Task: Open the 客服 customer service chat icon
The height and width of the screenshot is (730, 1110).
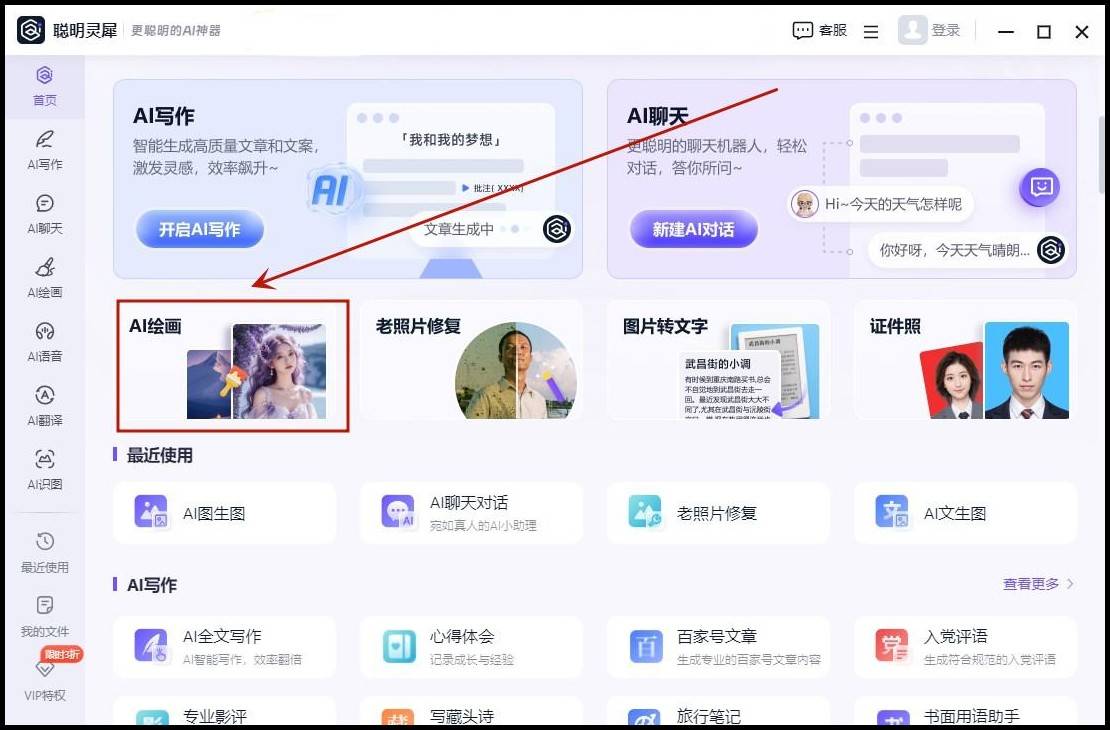Action: point(802,30)
